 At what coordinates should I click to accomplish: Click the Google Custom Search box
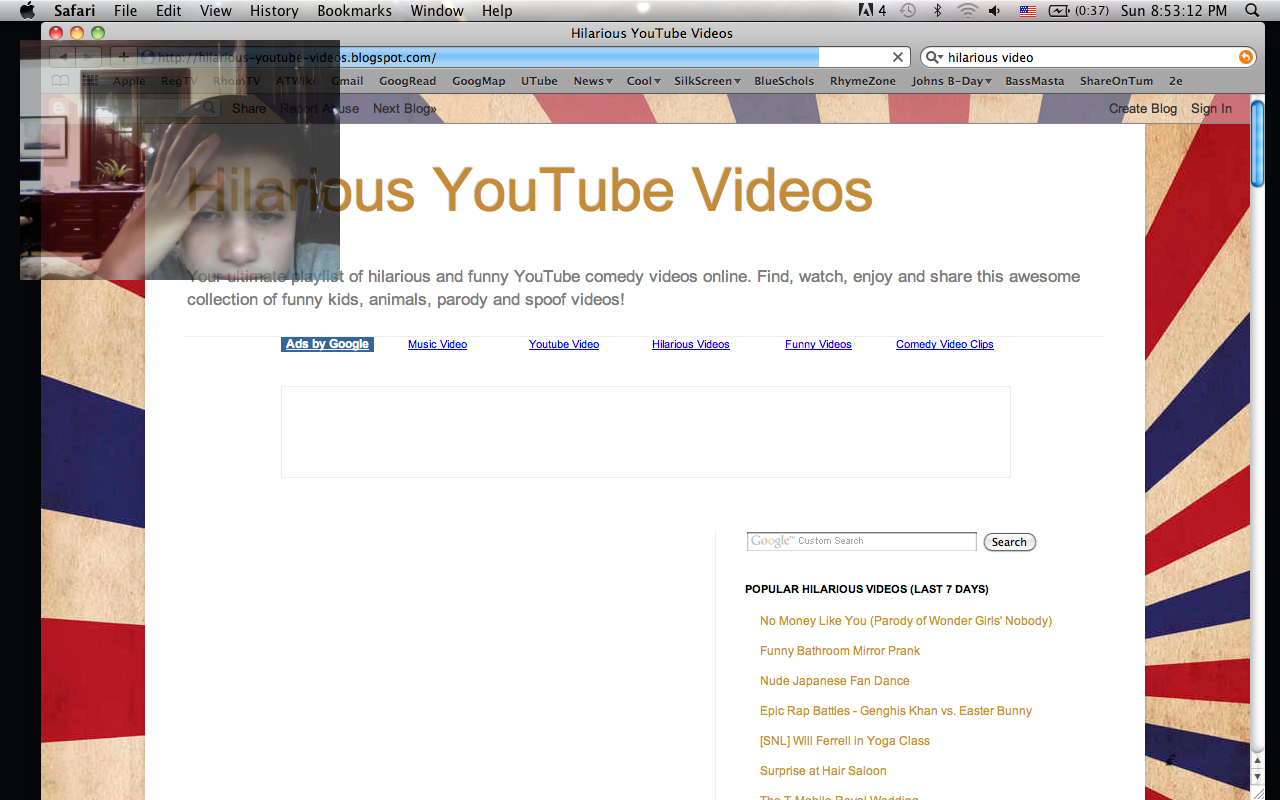pos(862,541)
